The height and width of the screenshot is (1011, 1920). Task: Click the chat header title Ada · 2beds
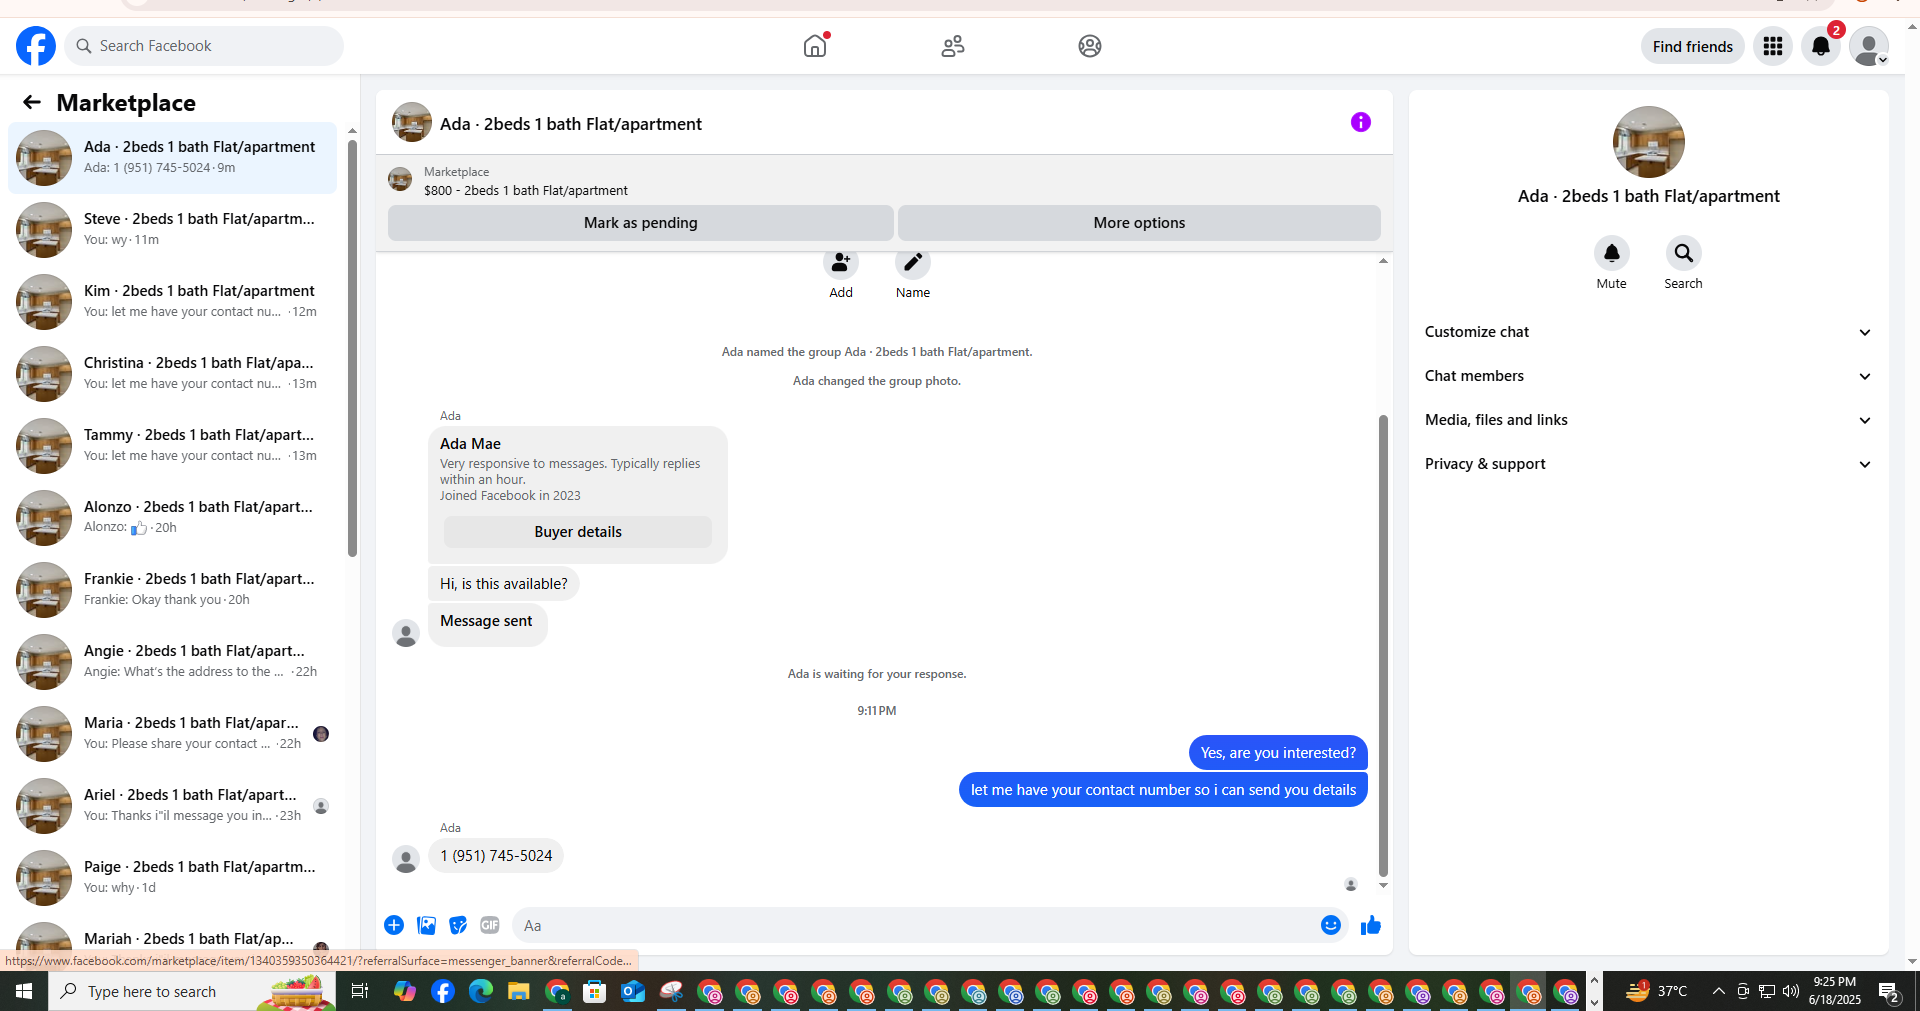point(571,124)
